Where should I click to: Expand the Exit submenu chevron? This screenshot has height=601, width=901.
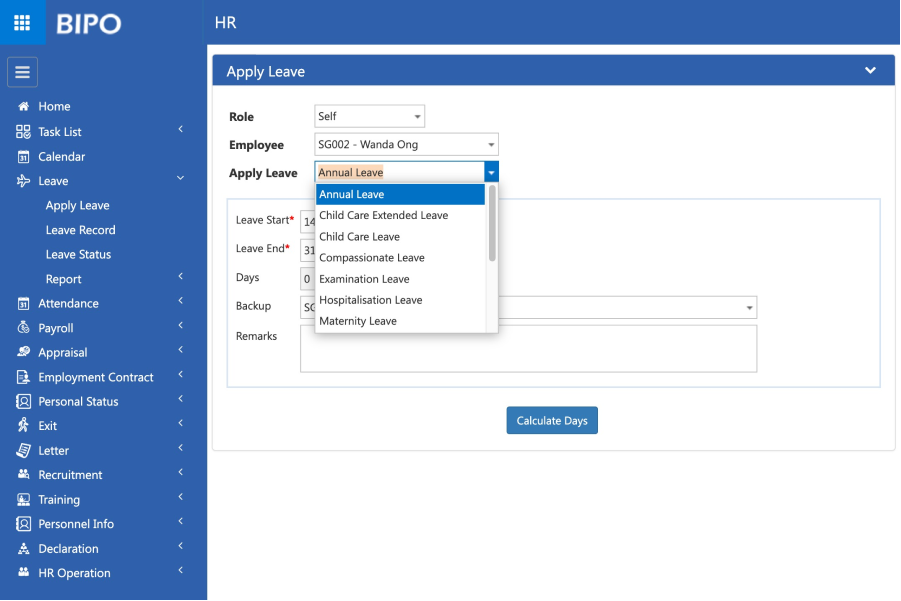click(180, 423)
